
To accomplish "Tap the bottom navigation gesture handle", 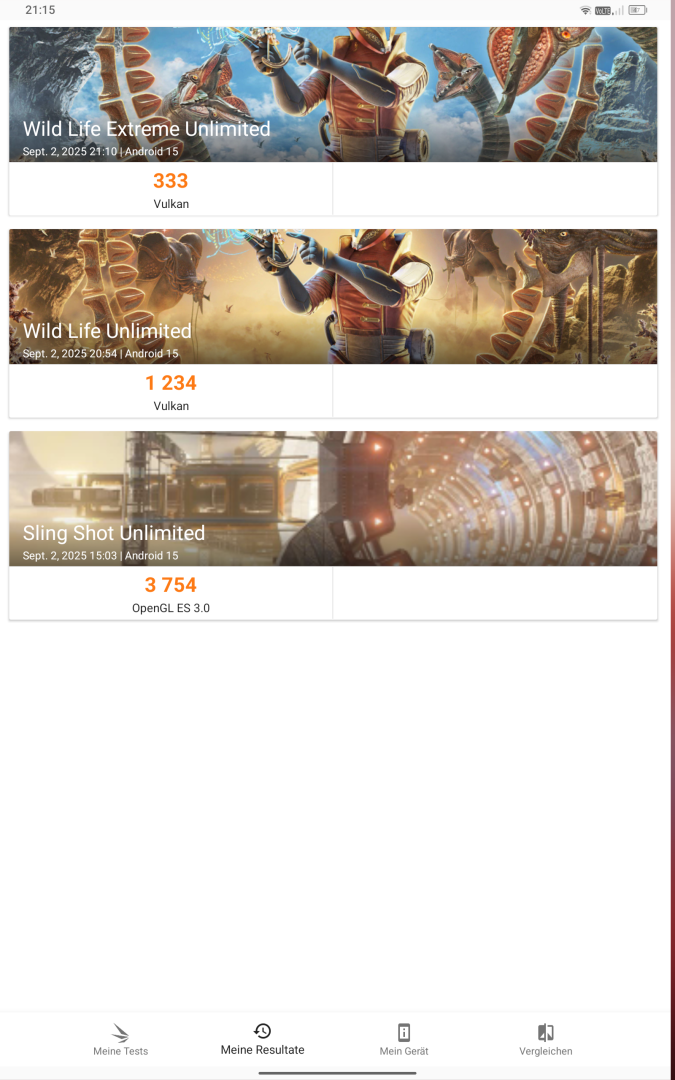I will point(338,1072).
